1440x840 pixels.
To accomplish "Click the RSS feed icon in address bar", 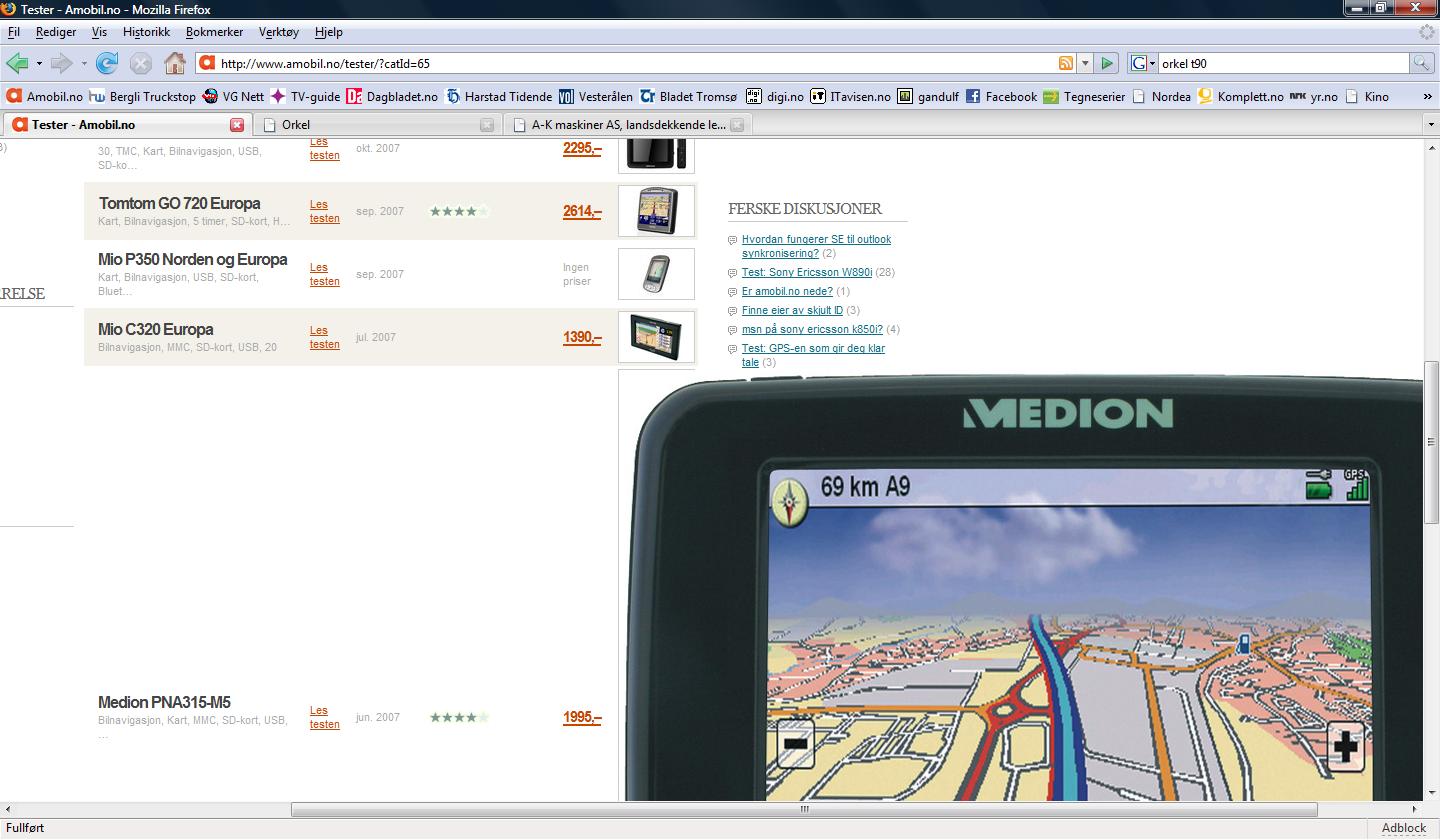I will [1066, 63].
